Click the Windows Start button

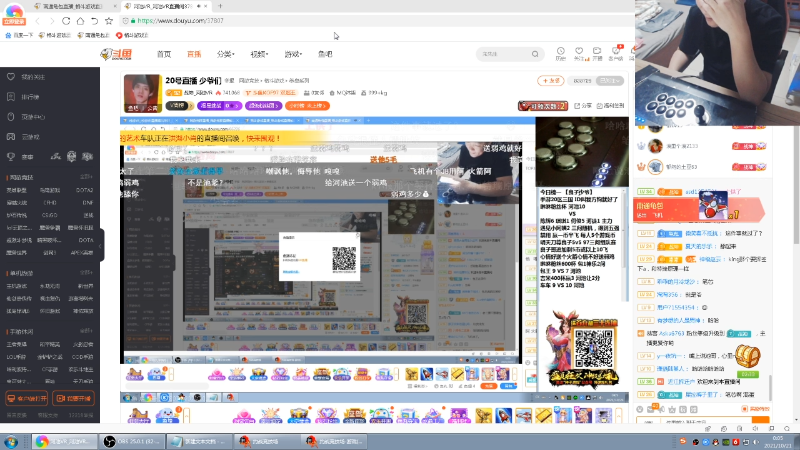point(11,441)
